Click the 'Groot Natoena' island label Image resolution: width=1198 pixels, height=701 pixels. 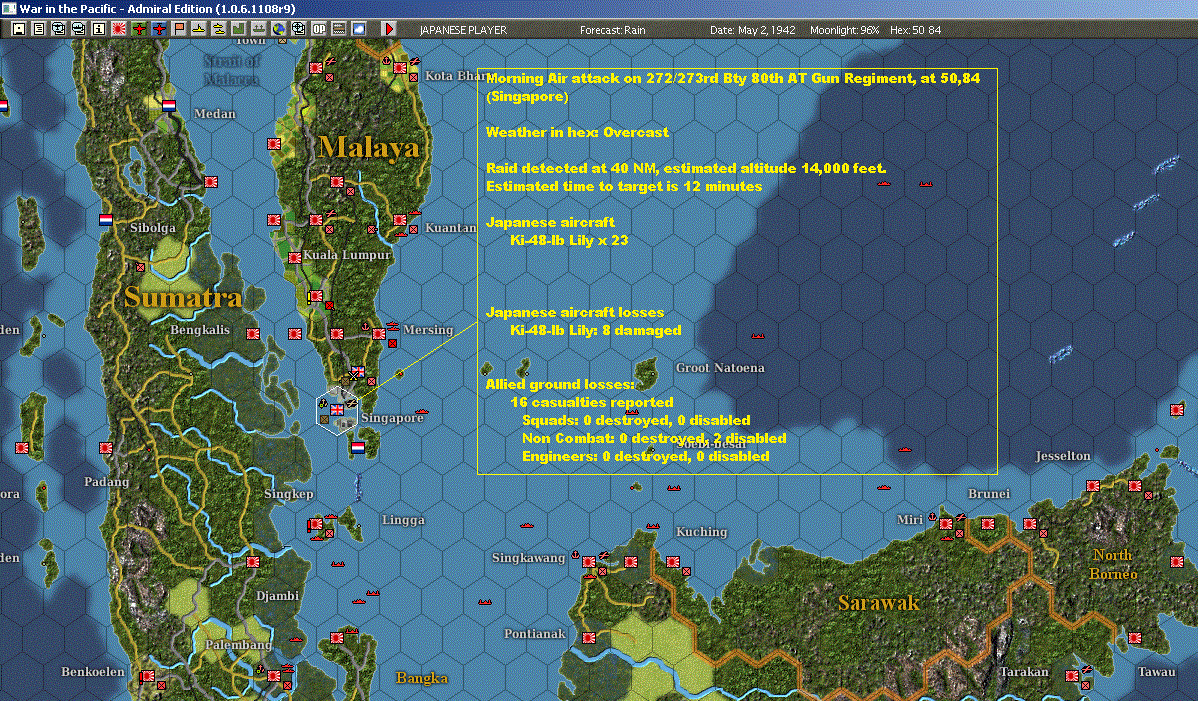[x=720, y=368]
